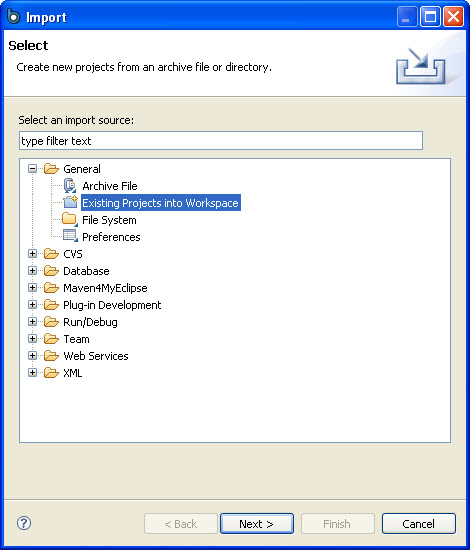The image size is (470, 550).
Task: Focus the type filter text field
Action: pos(221,141)
